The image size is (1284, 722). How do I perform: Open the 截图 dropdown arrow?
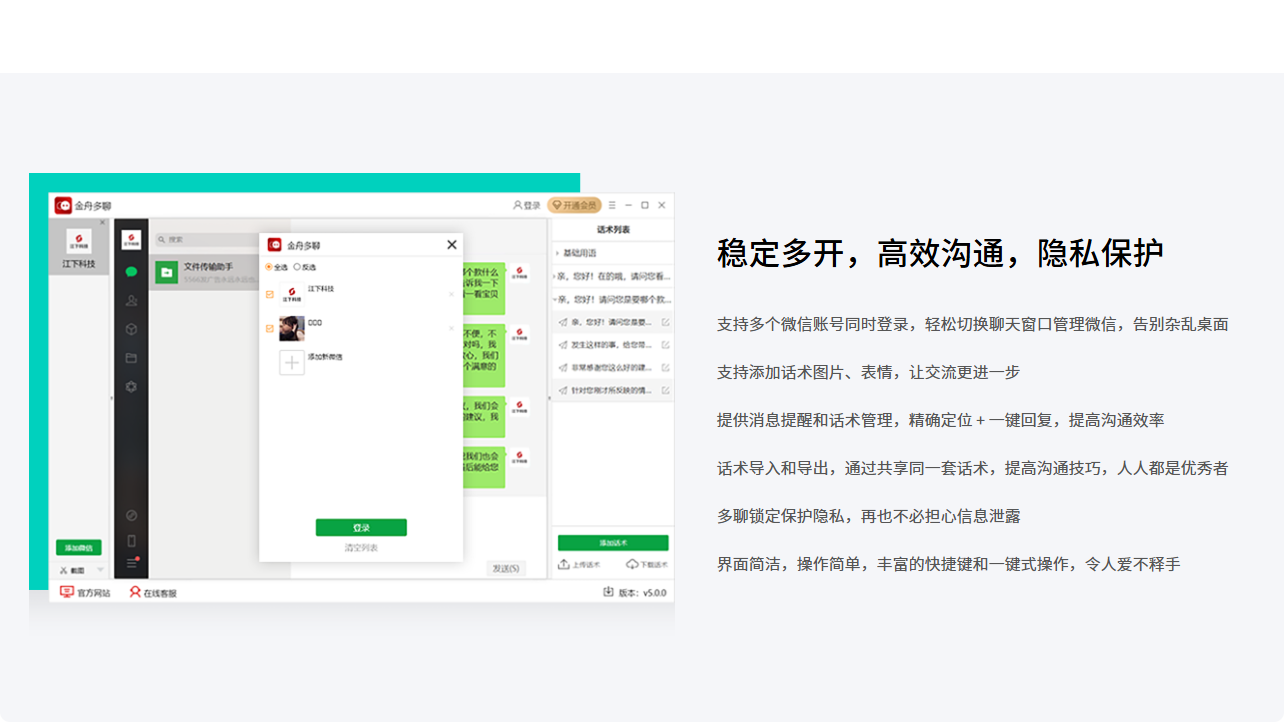(x=100, y=570)
